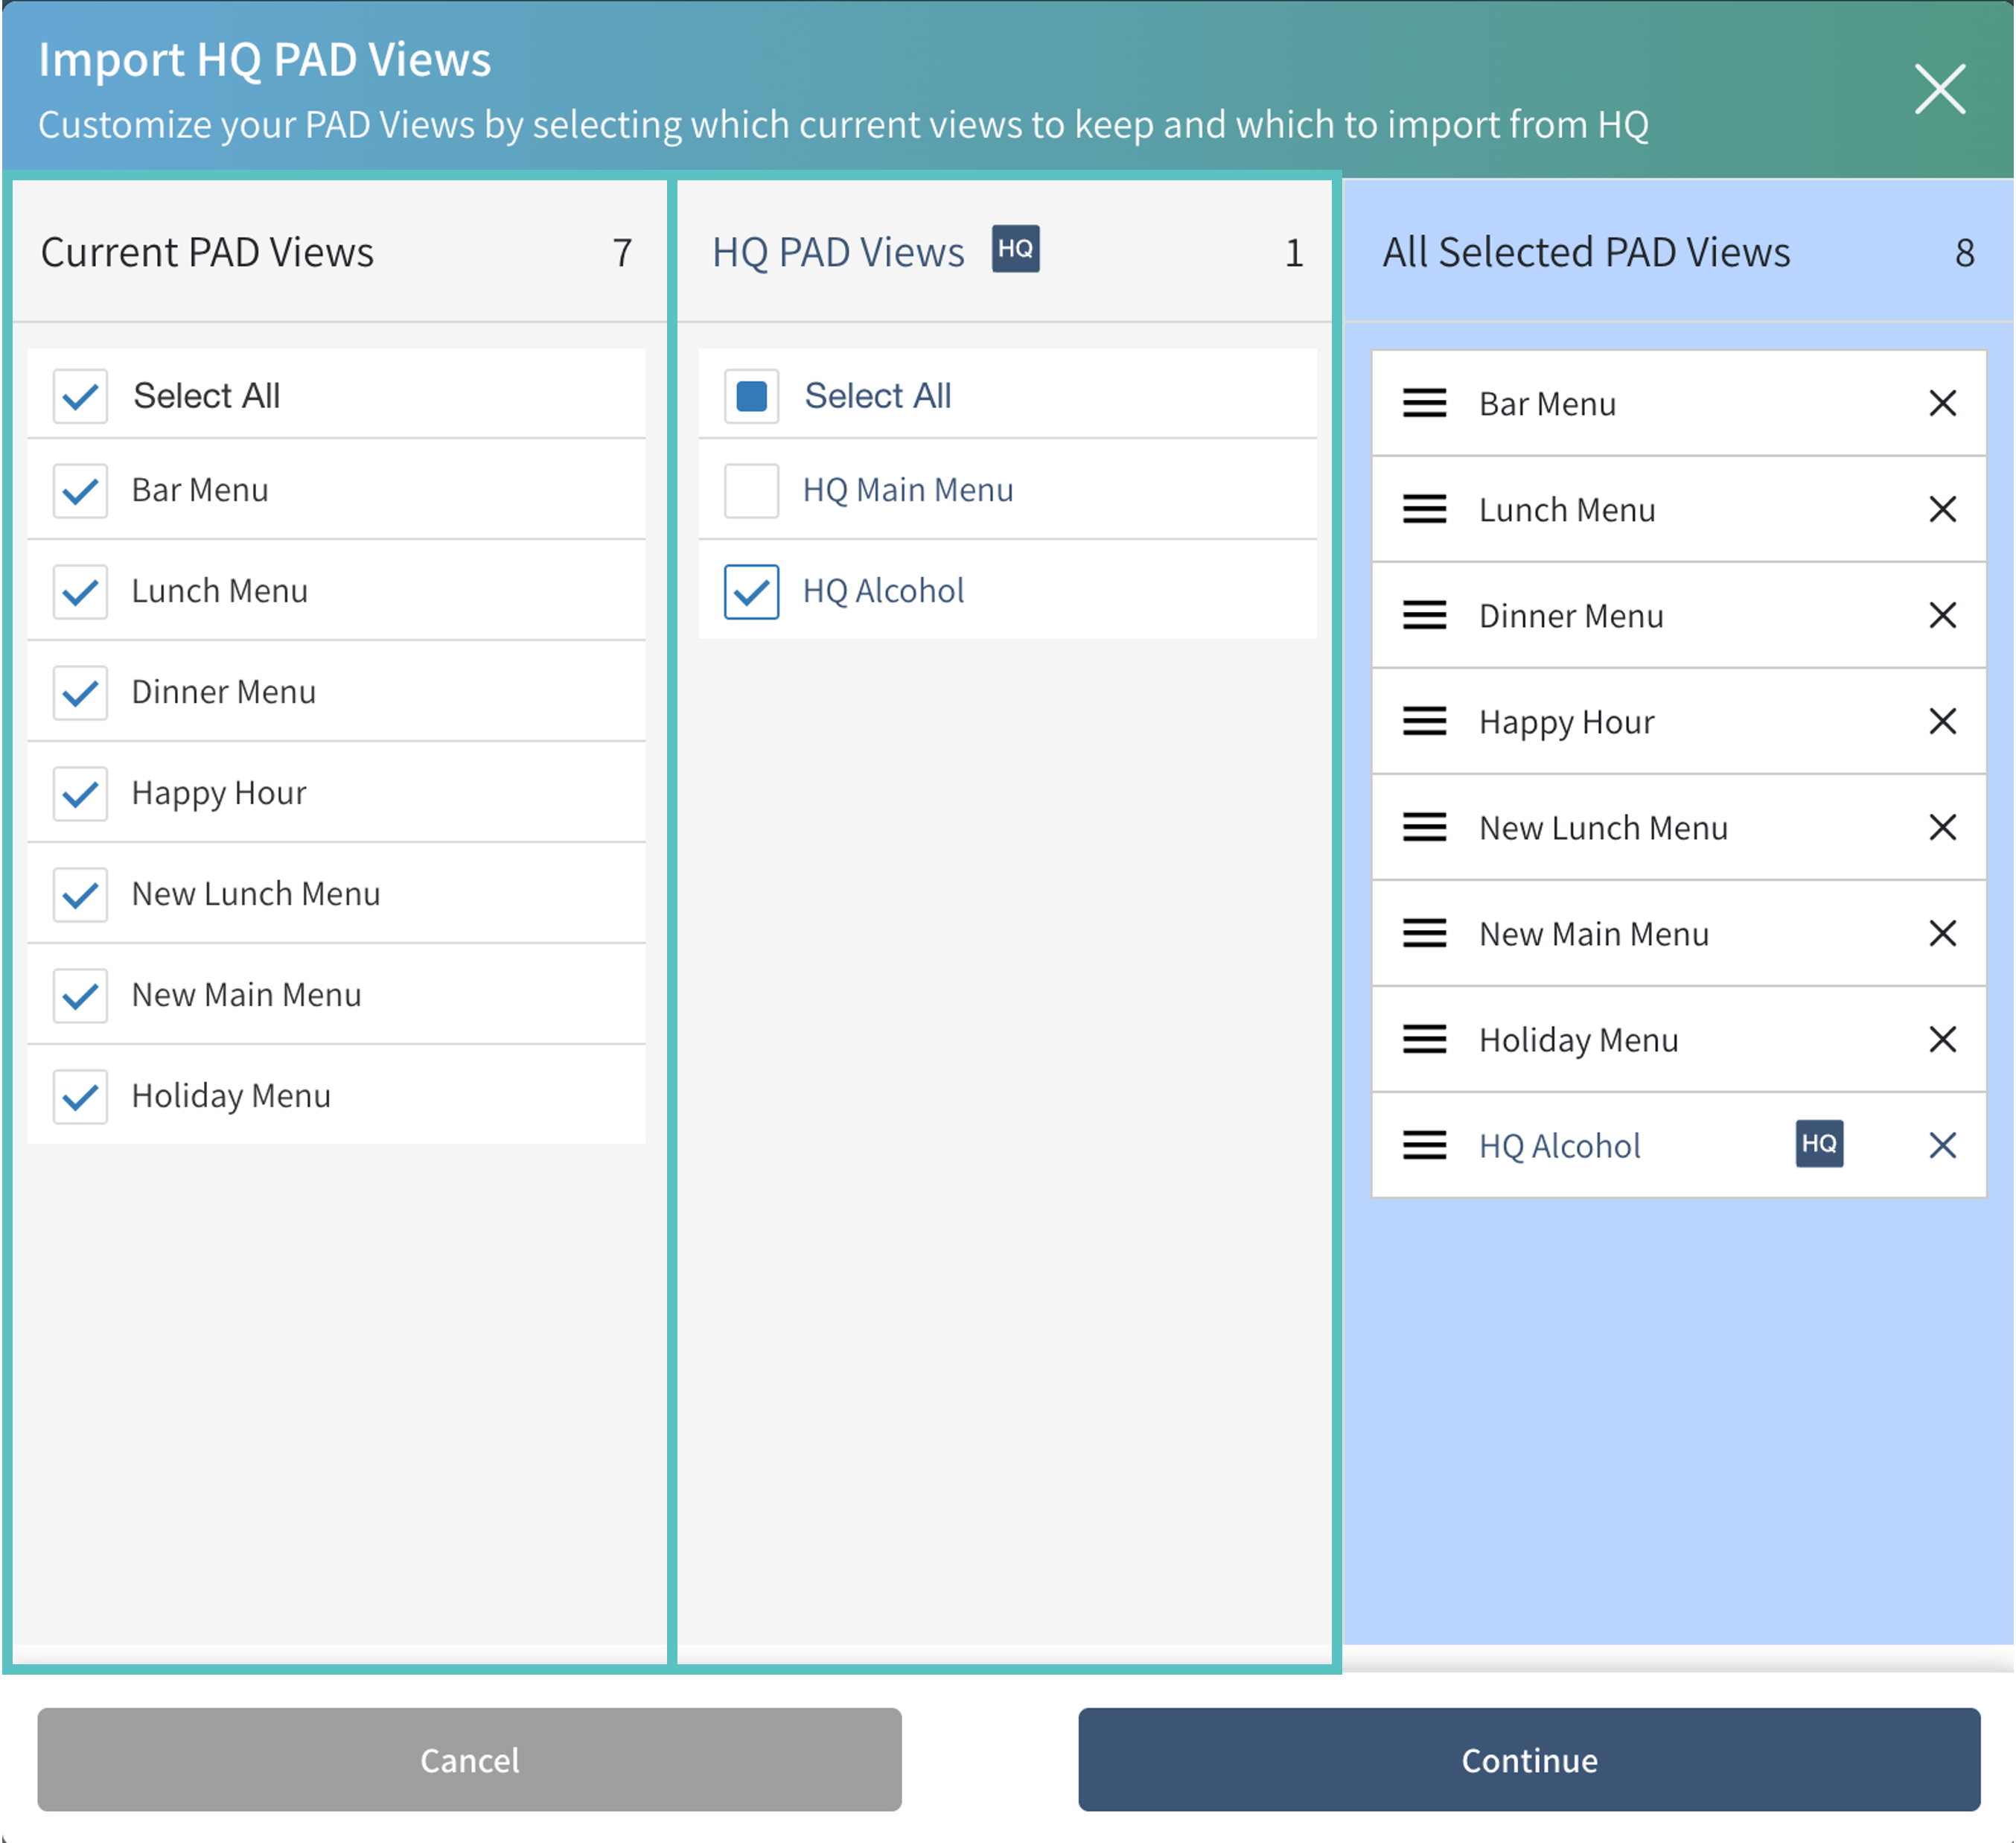Uncheck Happy Hour in Current PAD Views
Screen dimensions: 2016x1843
[80, 794]
